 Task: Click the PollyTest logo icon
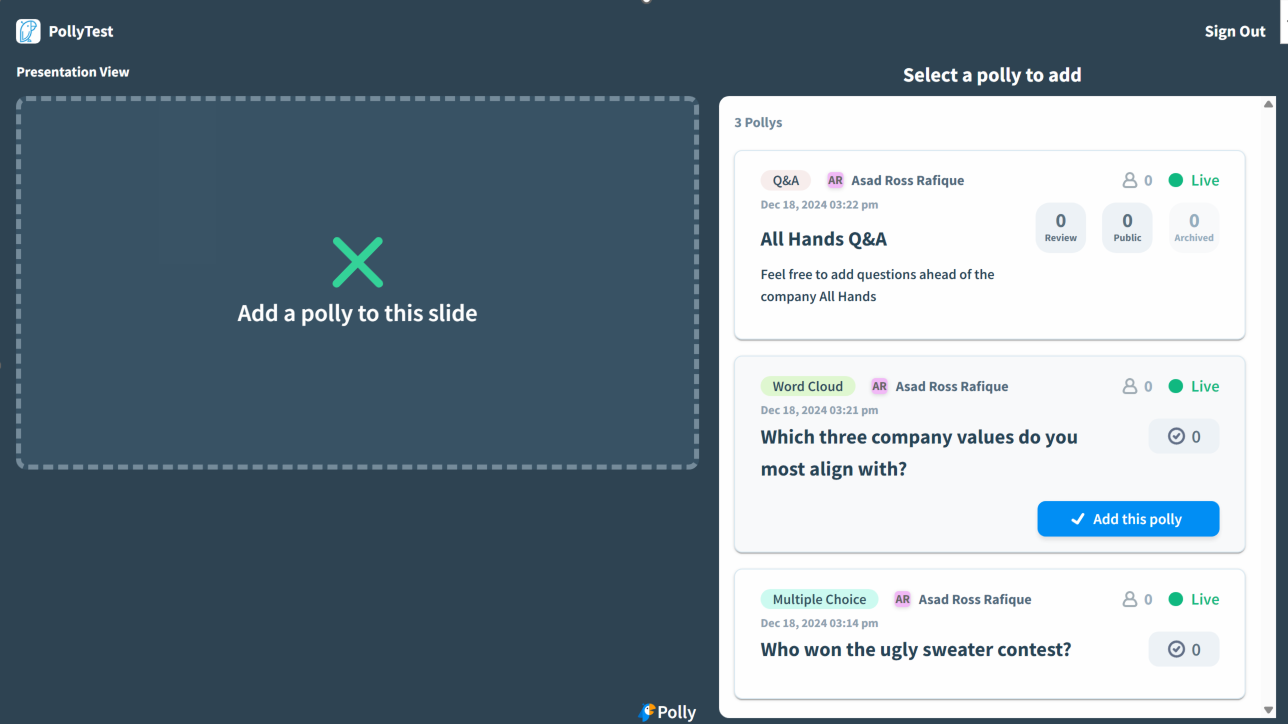point(28,31)
